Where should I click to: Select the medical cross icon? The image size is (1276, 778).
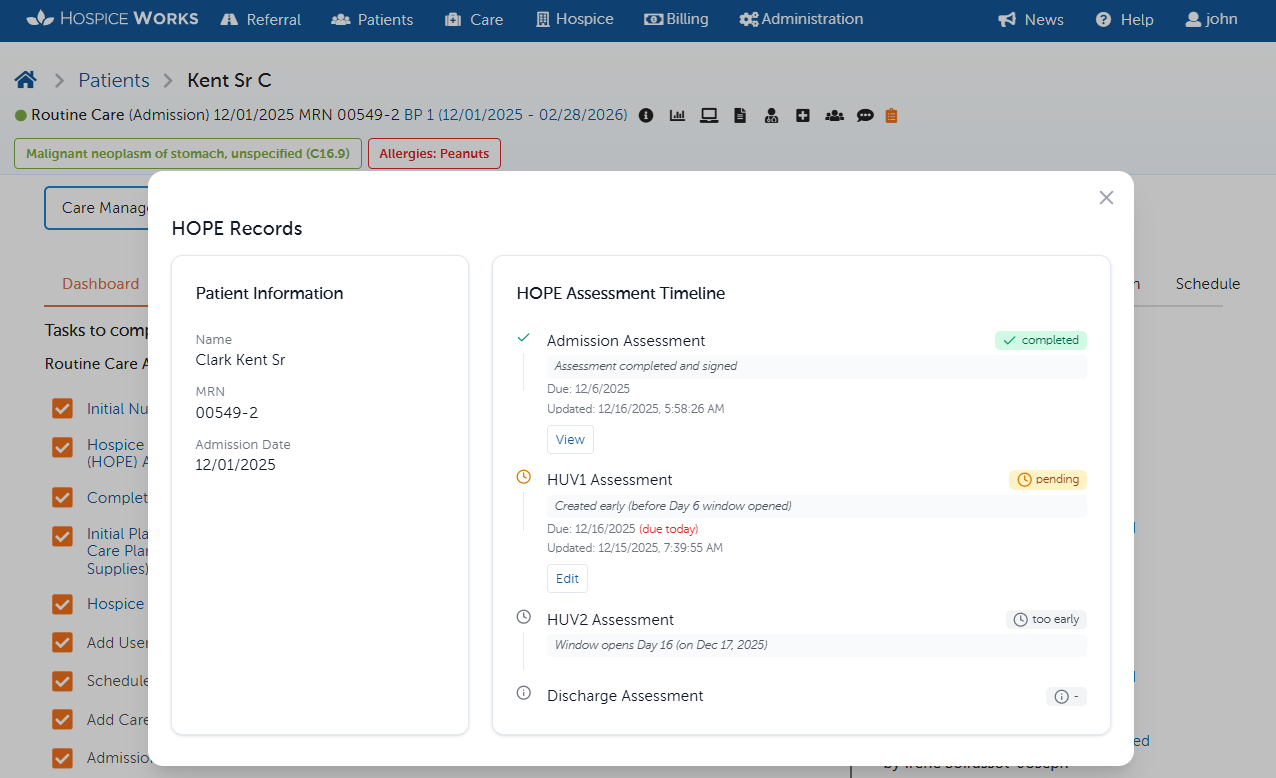(x=803, y=115)
